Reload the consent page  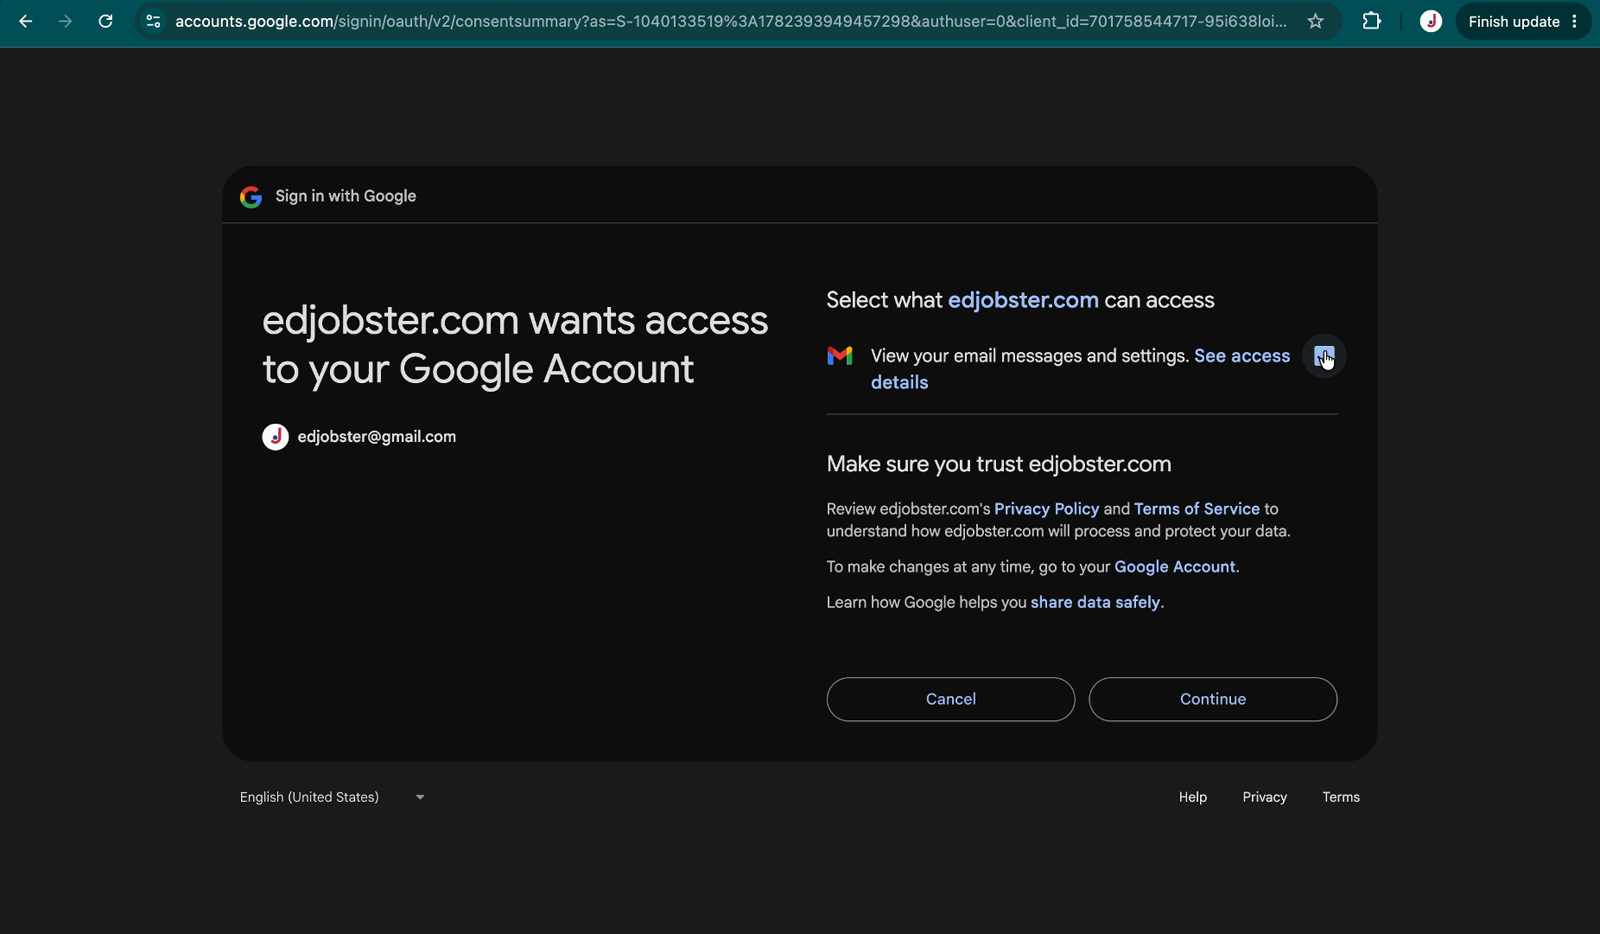coord(105,21)
